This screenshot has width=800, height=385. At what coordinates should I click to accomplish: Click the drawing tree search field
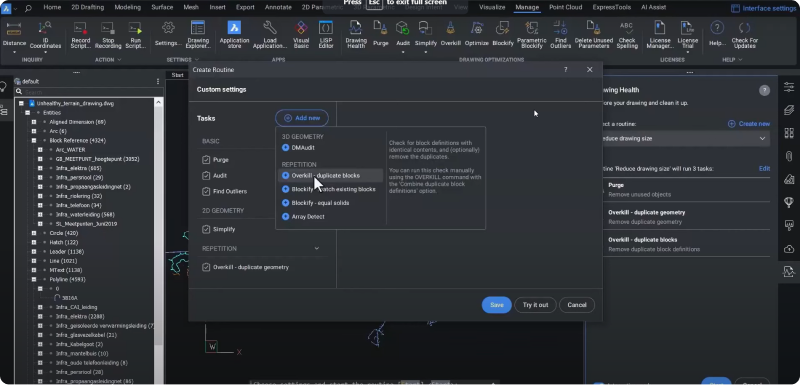pyautogui.click(x=90, y=92)
